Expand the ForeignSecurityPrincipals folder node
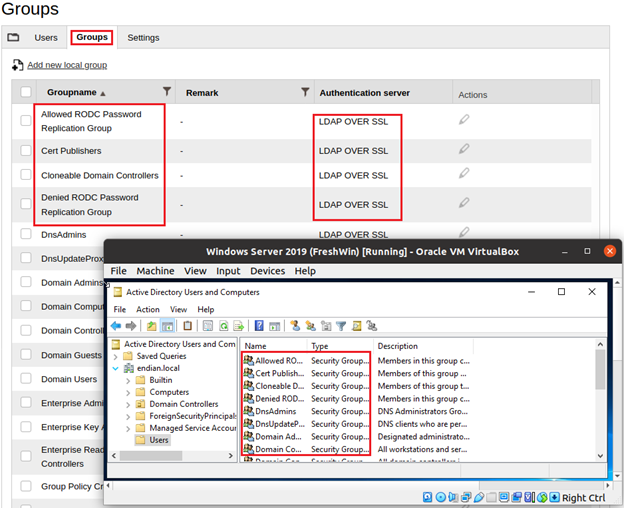The height and width of the screenshot is (508, 624). (128, 417)
